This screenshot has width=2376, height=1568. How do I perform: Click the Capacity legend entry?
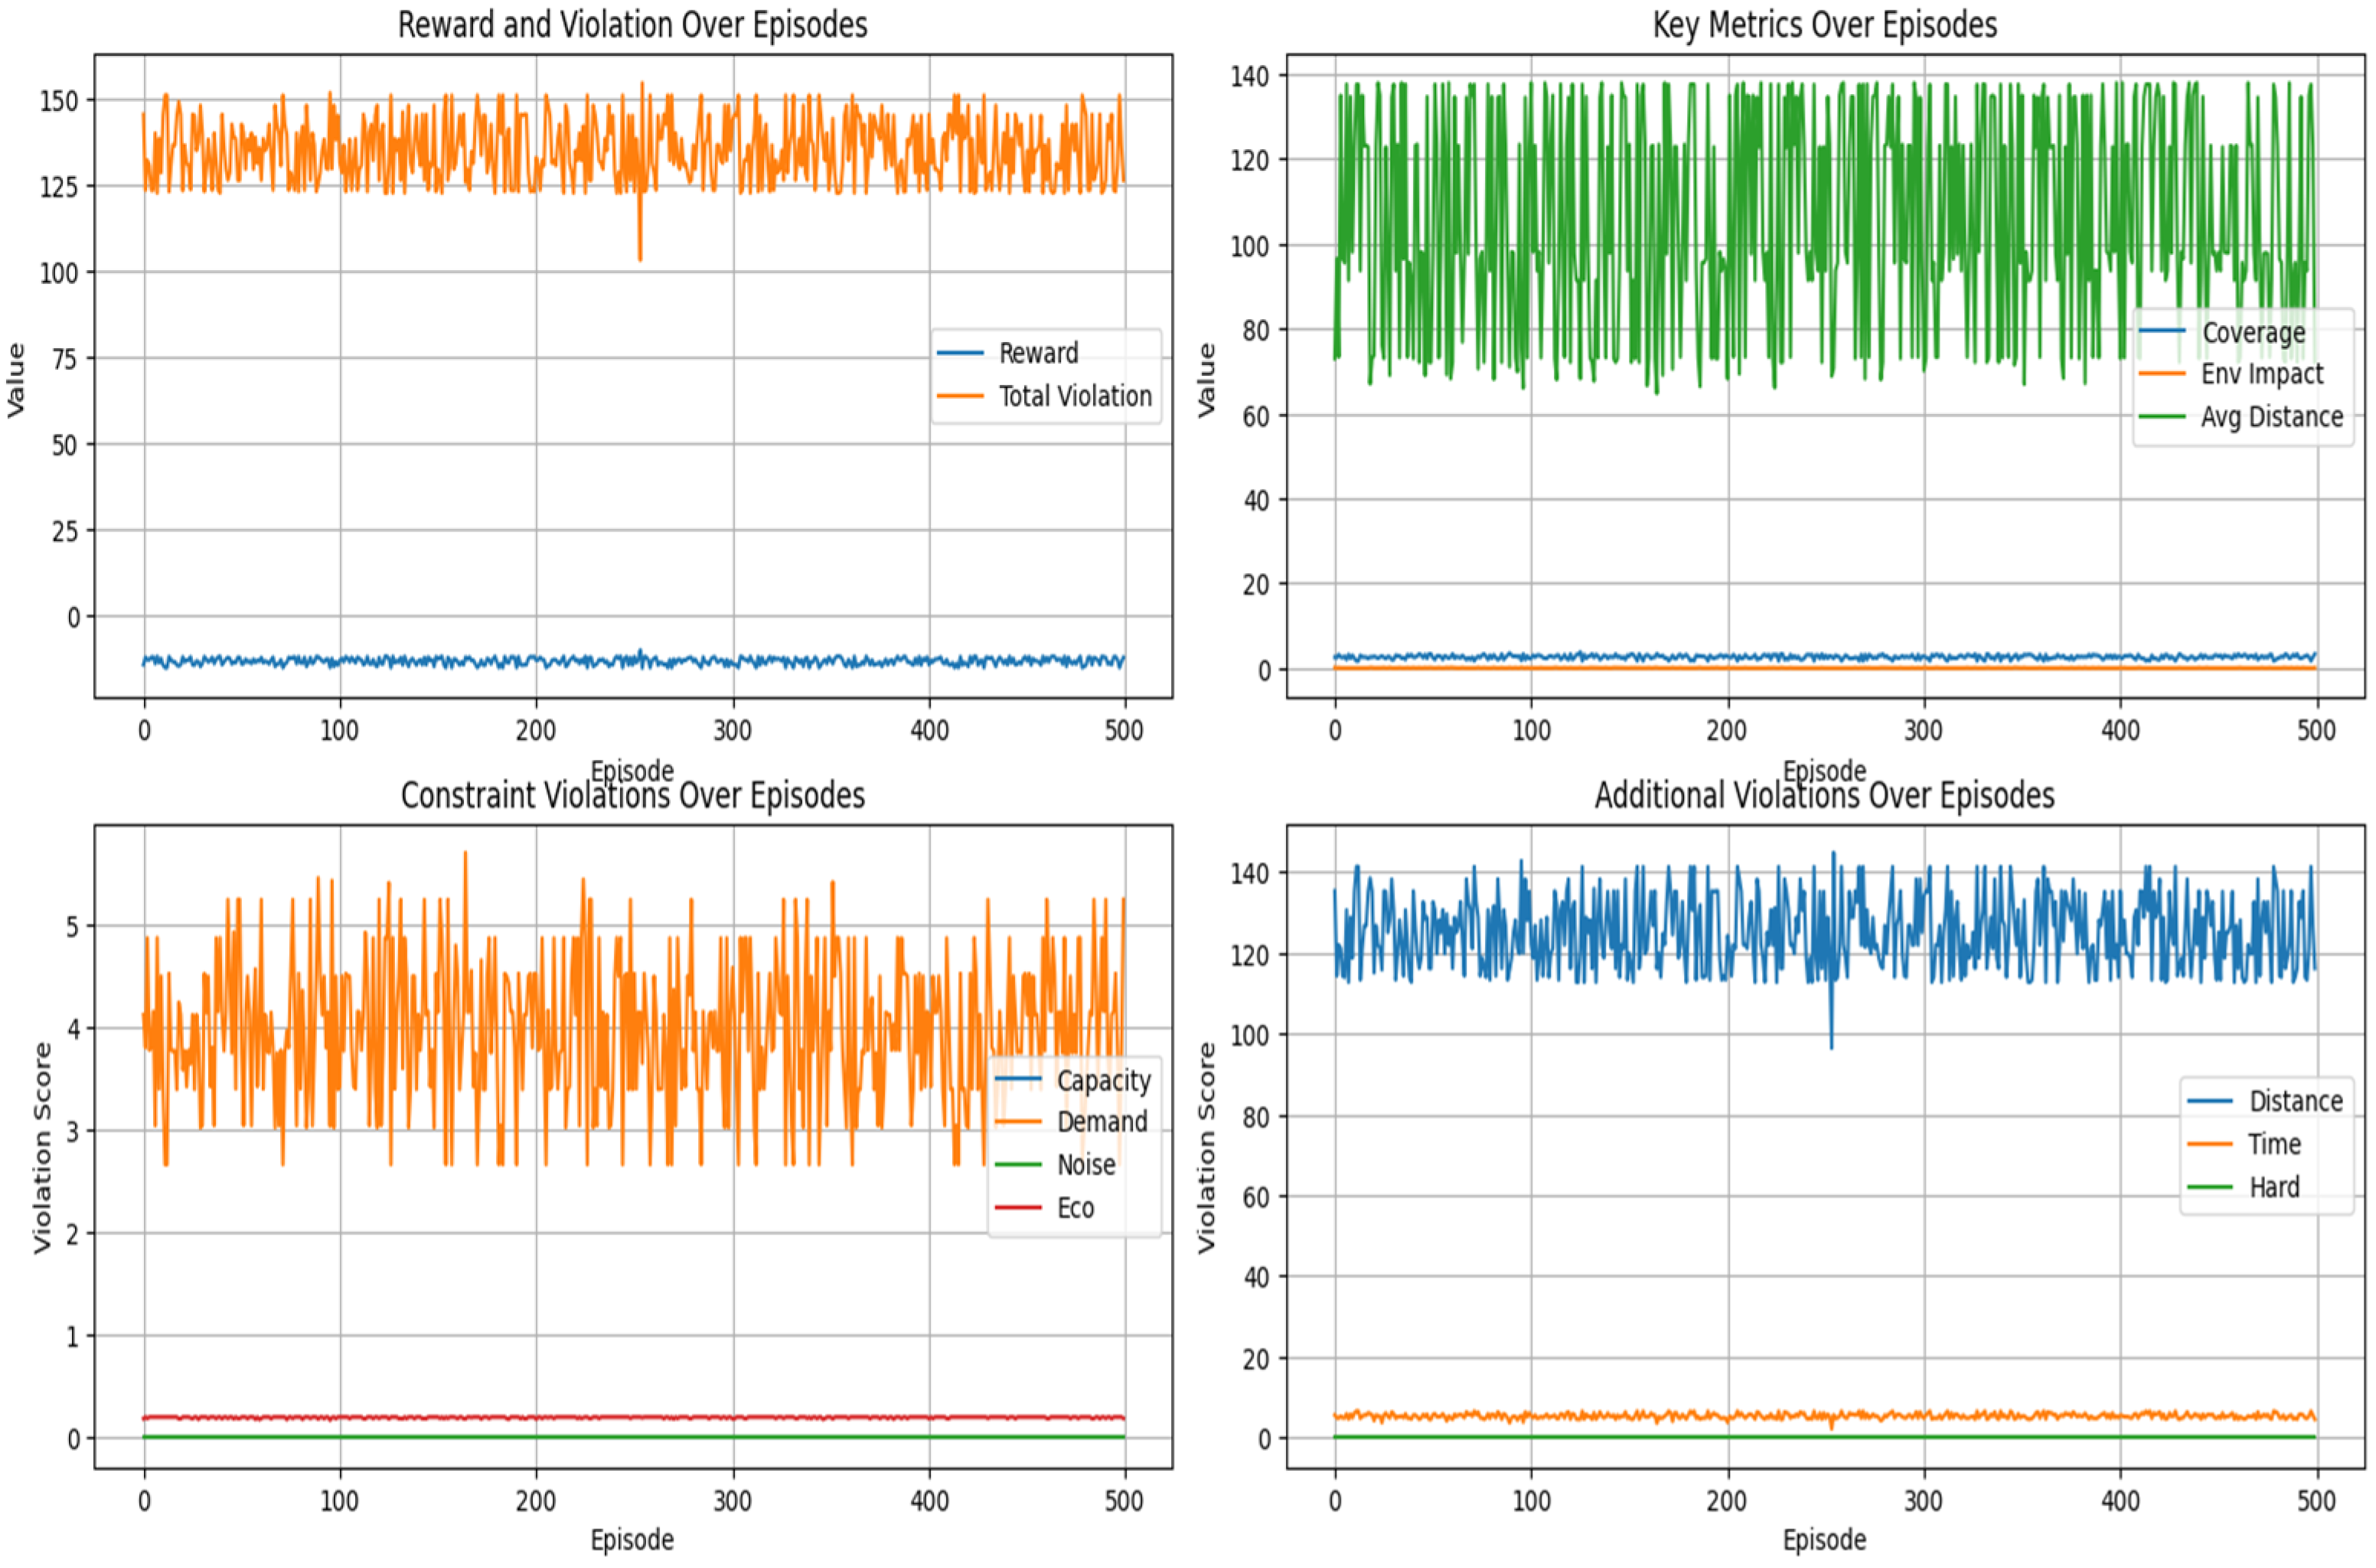click(1103, 1080)
